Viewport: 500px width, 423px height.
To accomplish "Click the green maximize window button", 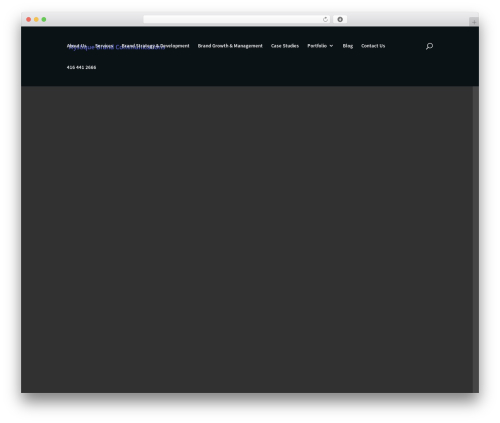I will coord(44,19).
